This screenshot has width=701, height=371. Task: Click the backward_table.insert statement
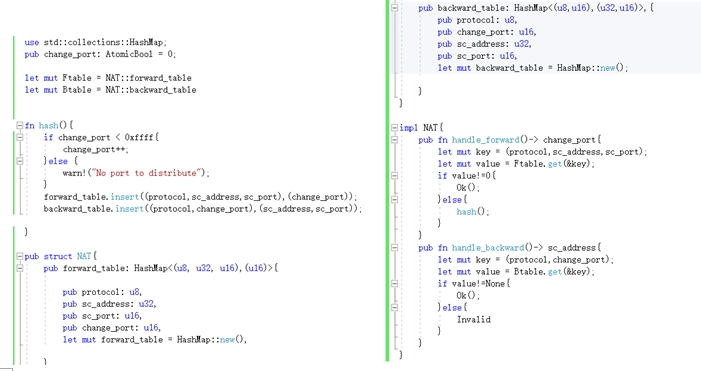point(203,209)
